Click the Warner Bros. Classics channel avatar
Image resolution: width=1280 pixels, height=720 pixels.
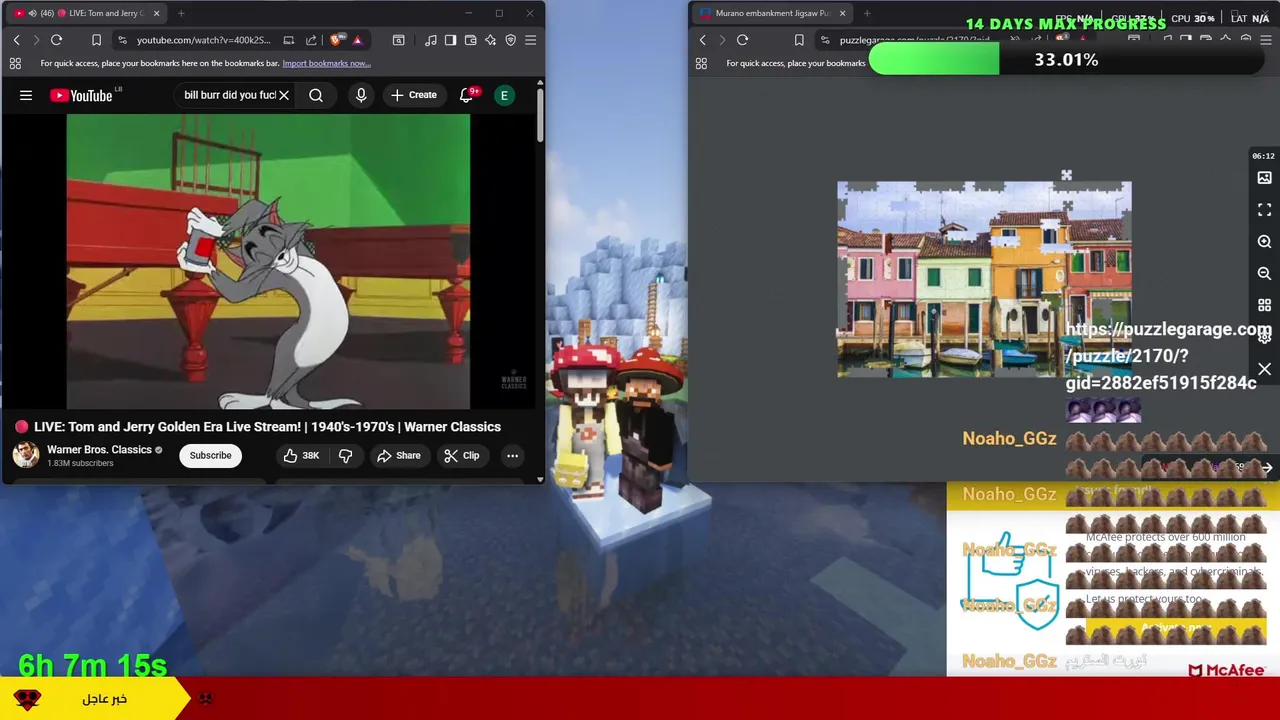click(x=26, y=455)
